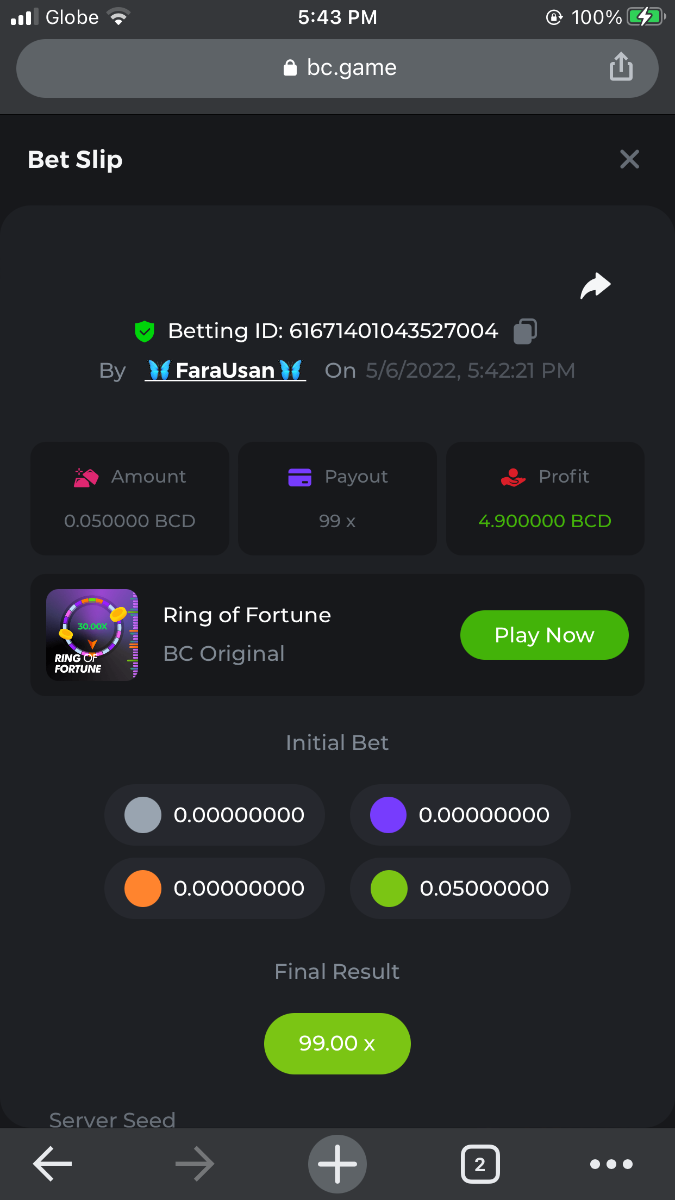Open the Ring of Fortune thumbnail
The width and height of the screenshot is (675, 1200).
tap(92, 635)
